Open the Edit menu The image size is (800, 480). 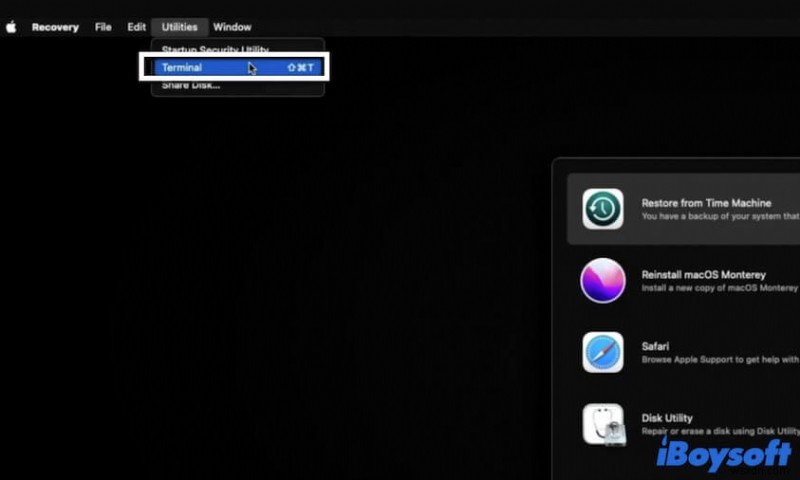point(136,27)
